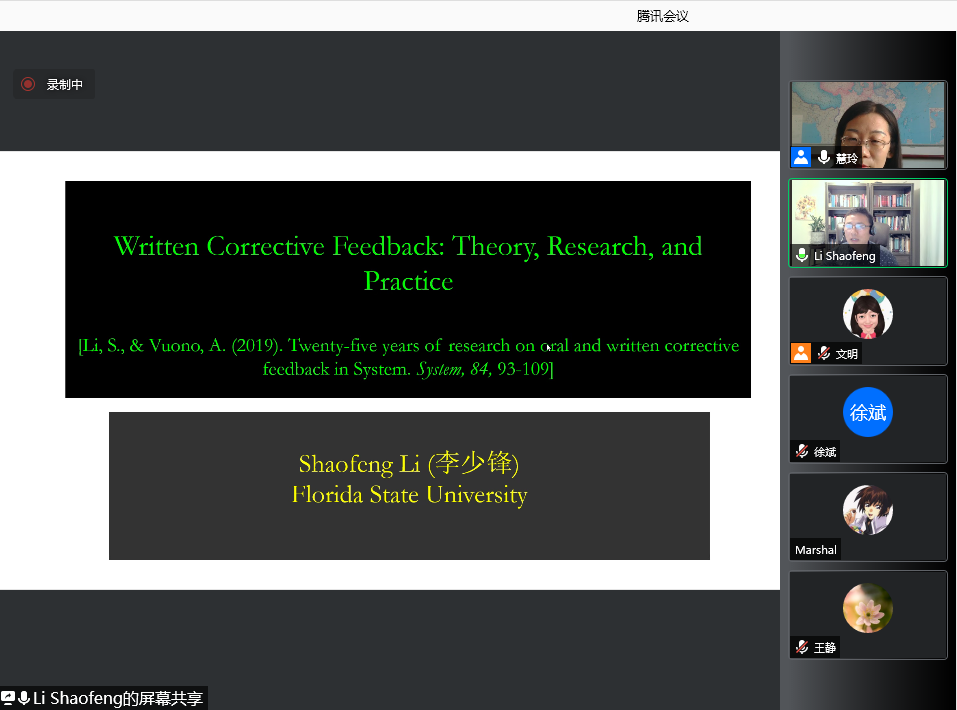Click the Marshal name label
The image size is (957, 710).
tap(816, 550)
